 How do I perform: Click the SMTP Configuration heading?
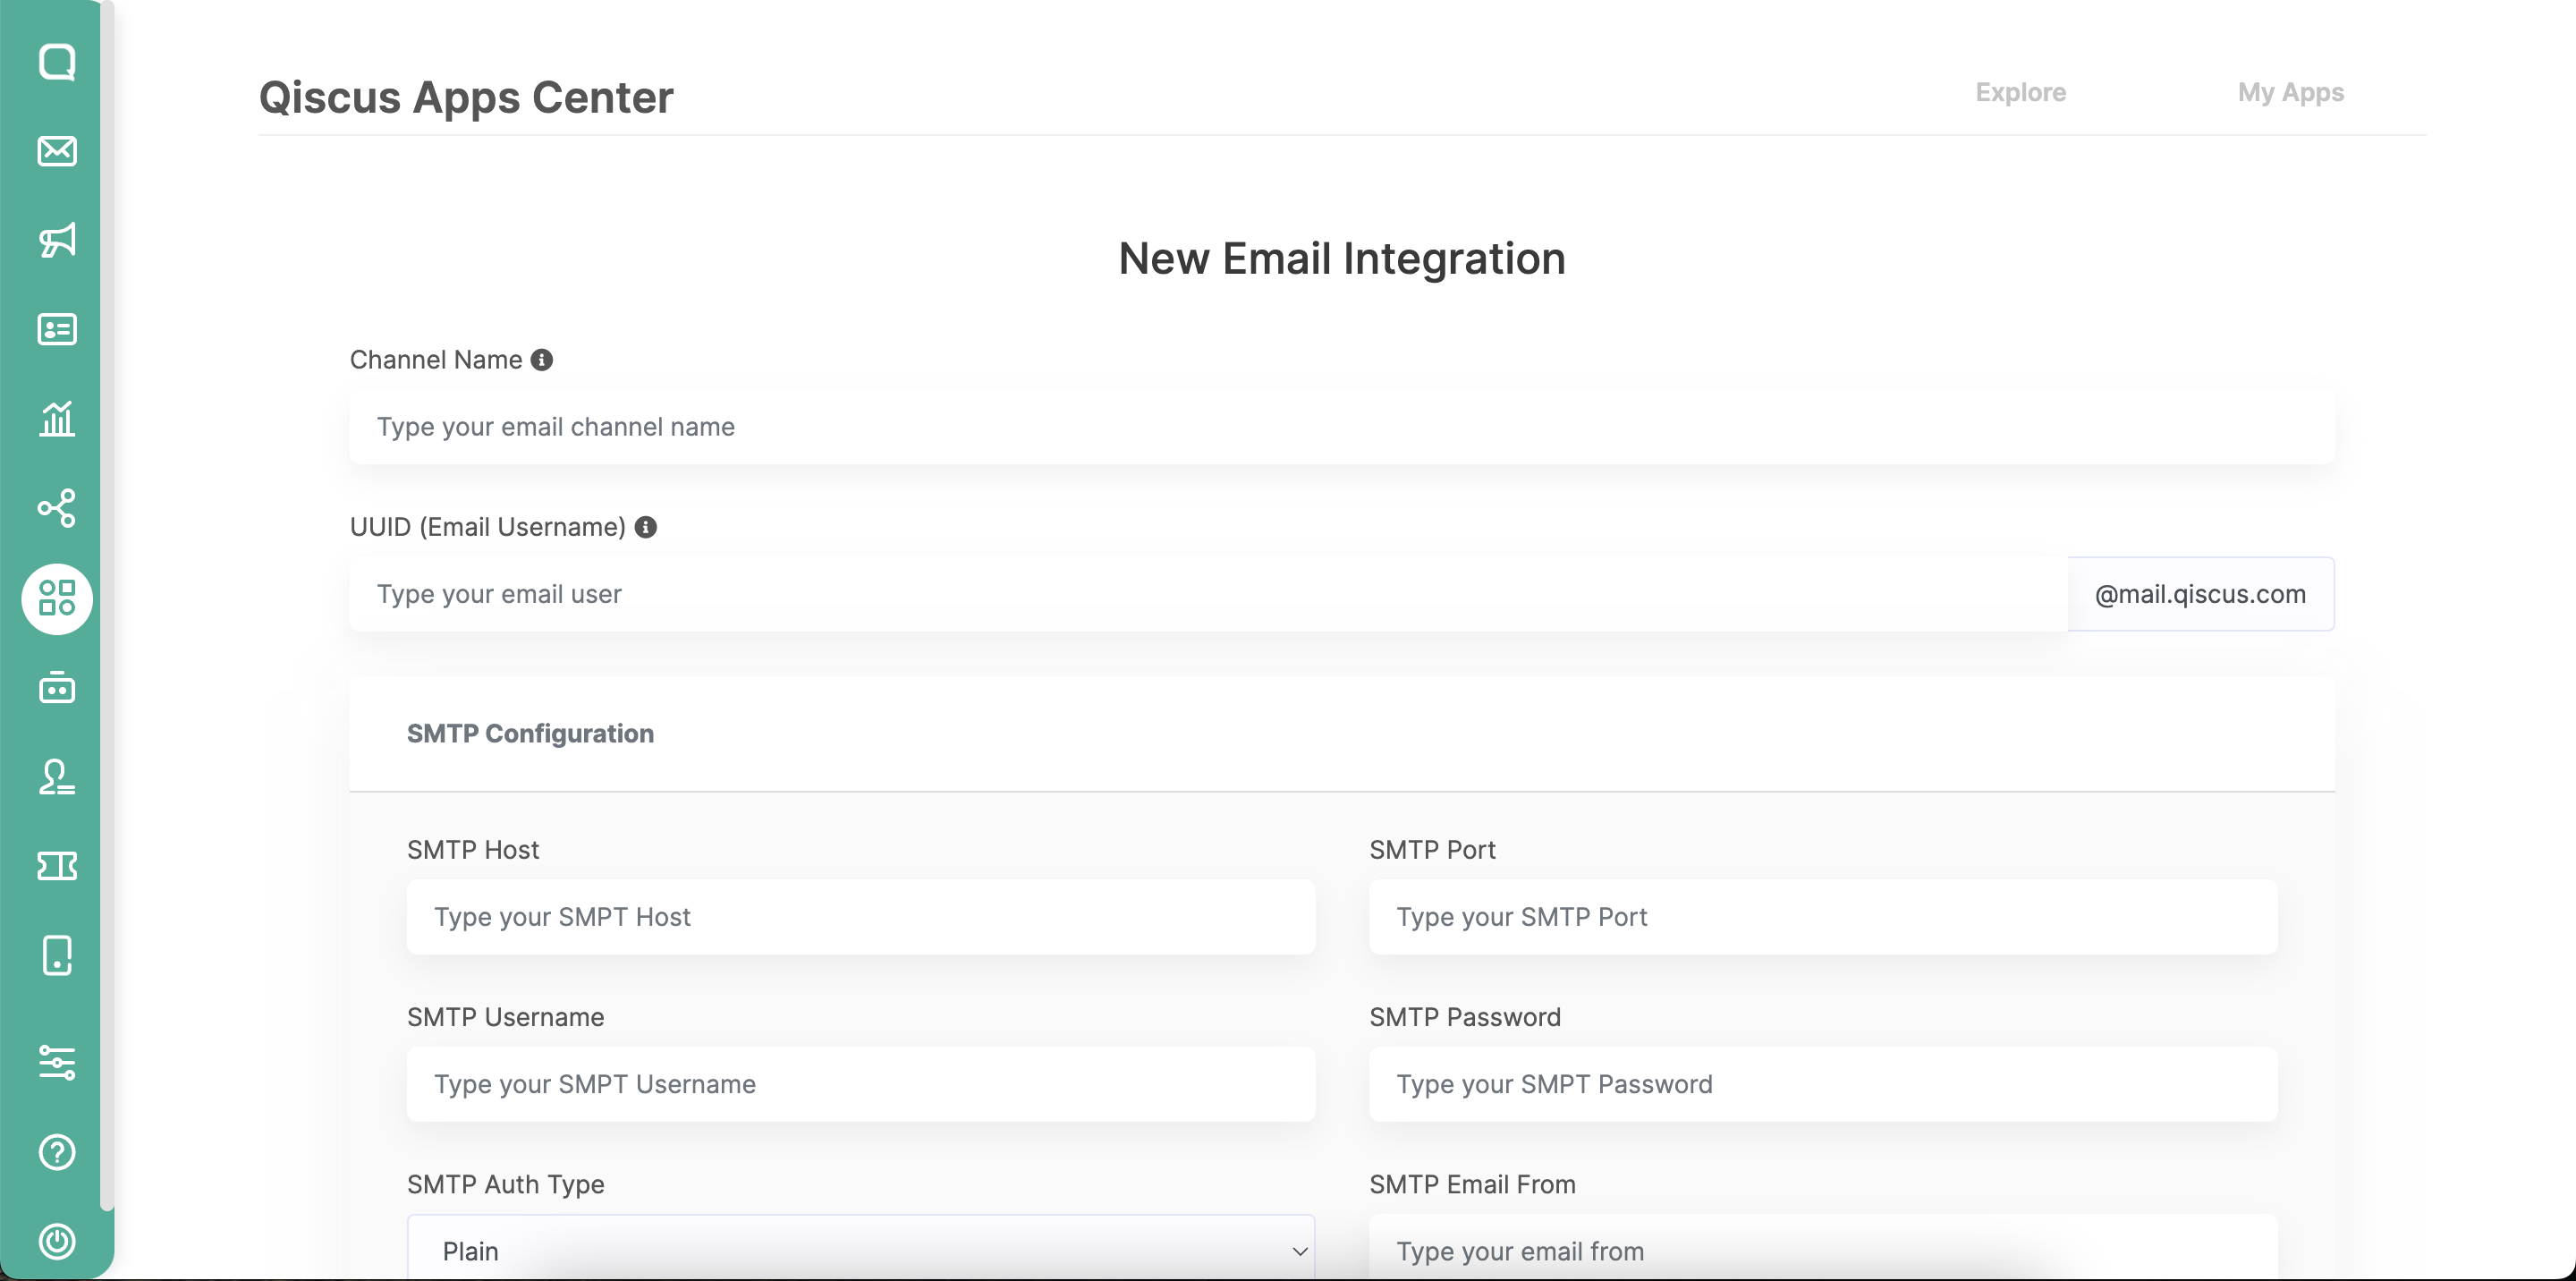pyautogui.click(x=530, y=734)
